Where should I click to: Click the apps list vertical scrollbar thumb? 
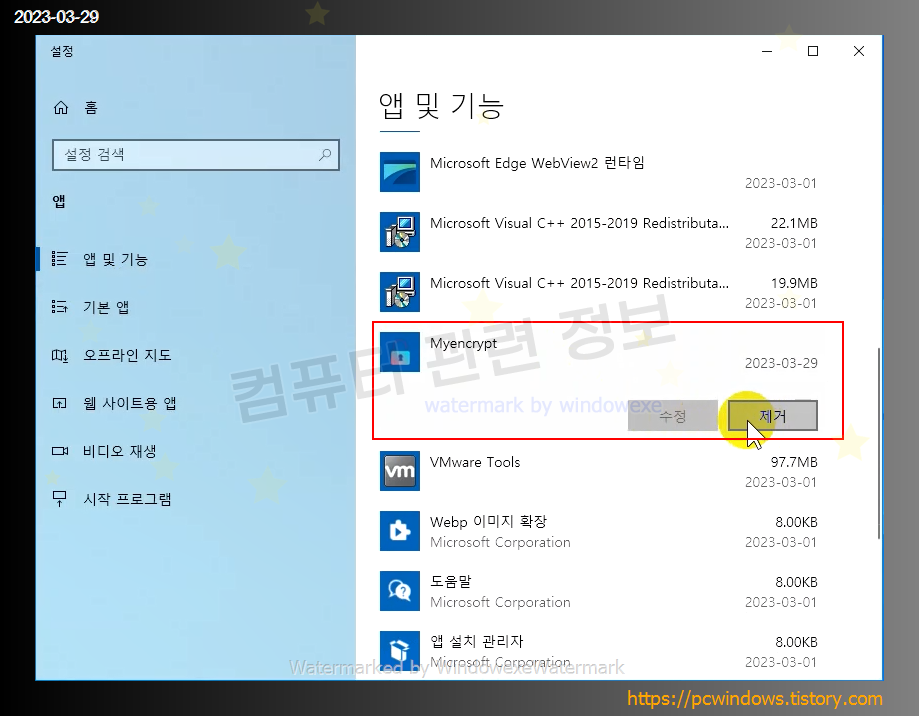point(879,443)
